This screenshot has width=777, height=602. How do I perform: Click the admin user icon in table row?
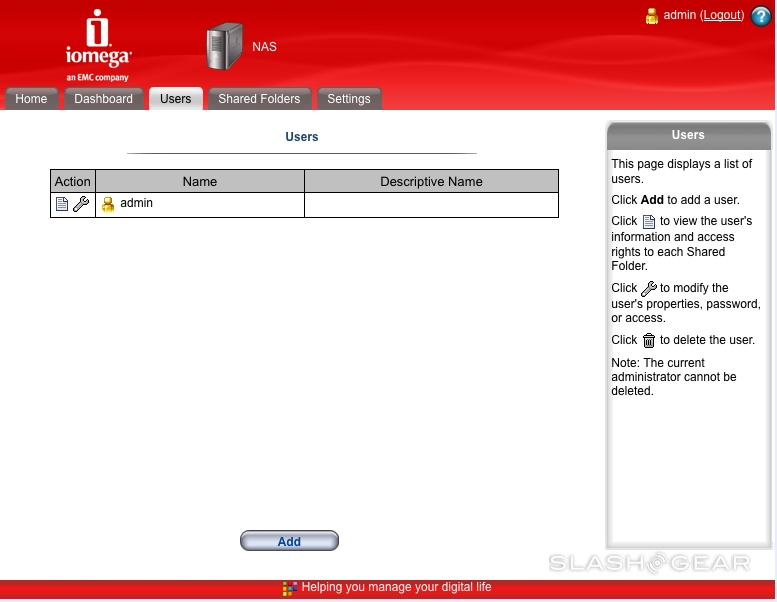(x=108, y=204)
